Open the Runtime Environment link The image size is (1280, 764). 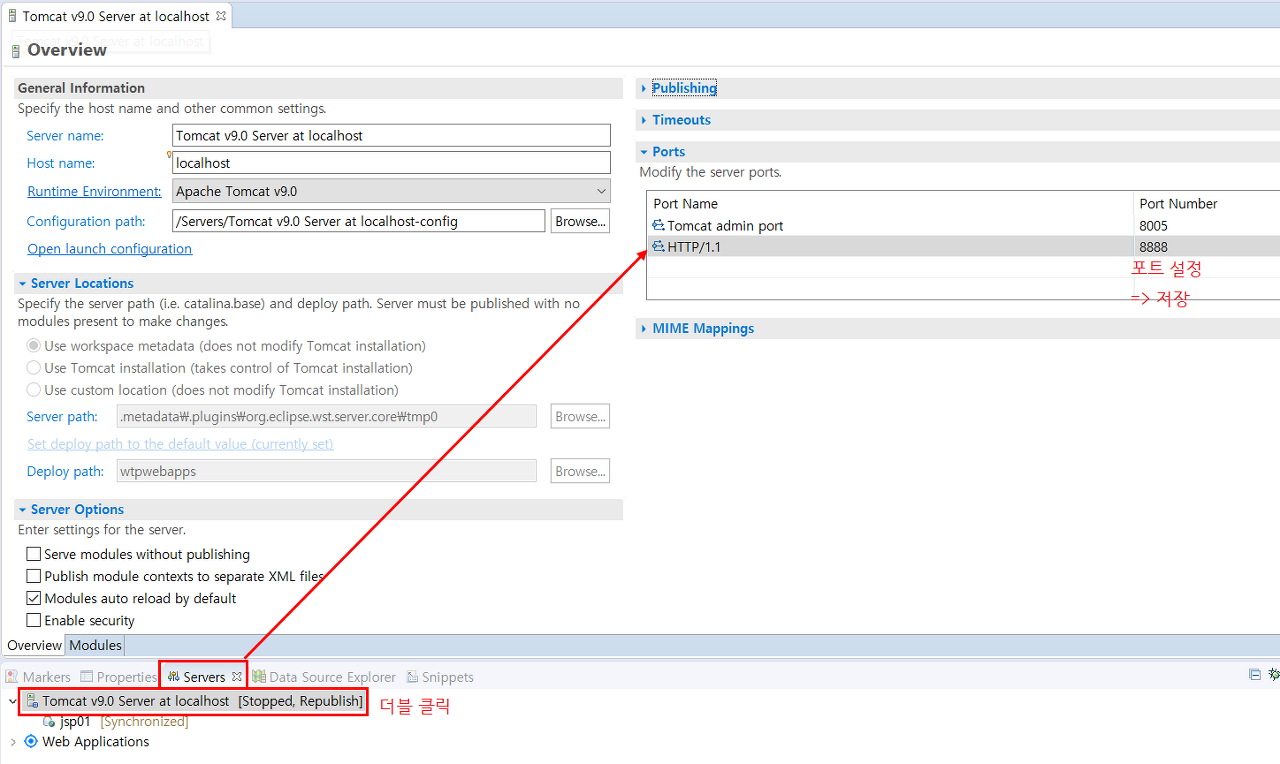[94, 191]
